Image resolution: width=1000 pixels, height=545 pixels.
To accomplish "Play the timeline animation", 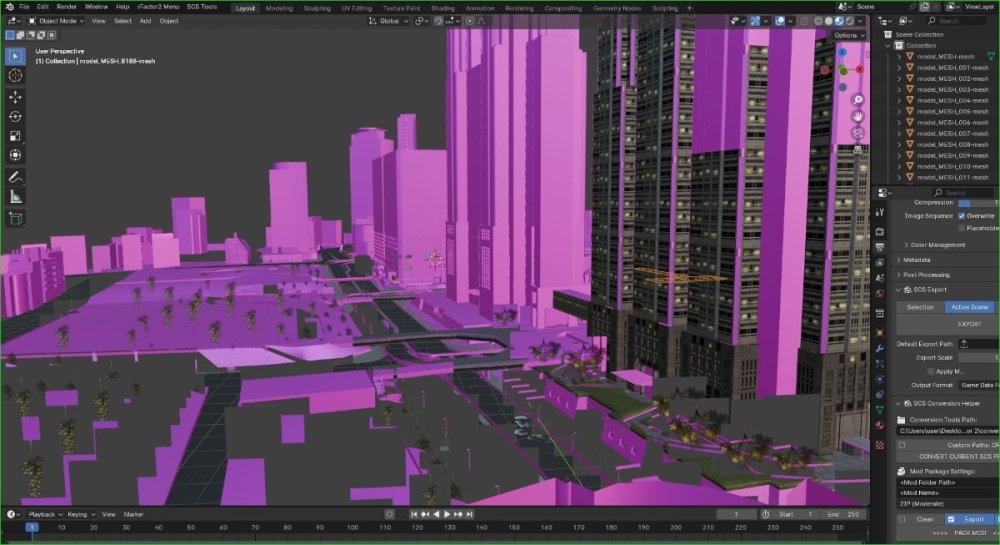I will (447, 514).
